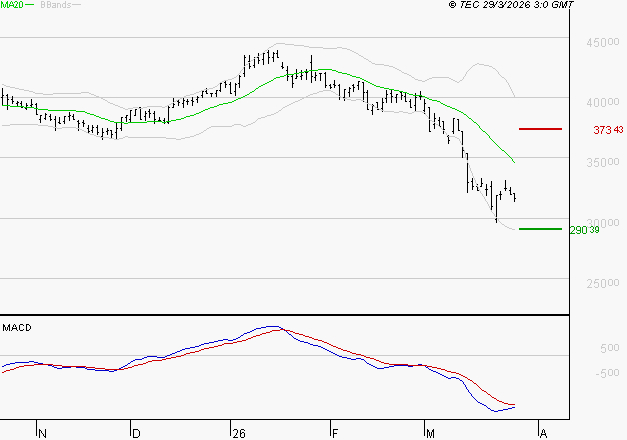The image size is (627, 440).
Task: Click the D month axis label
Action: pos(136,433)
